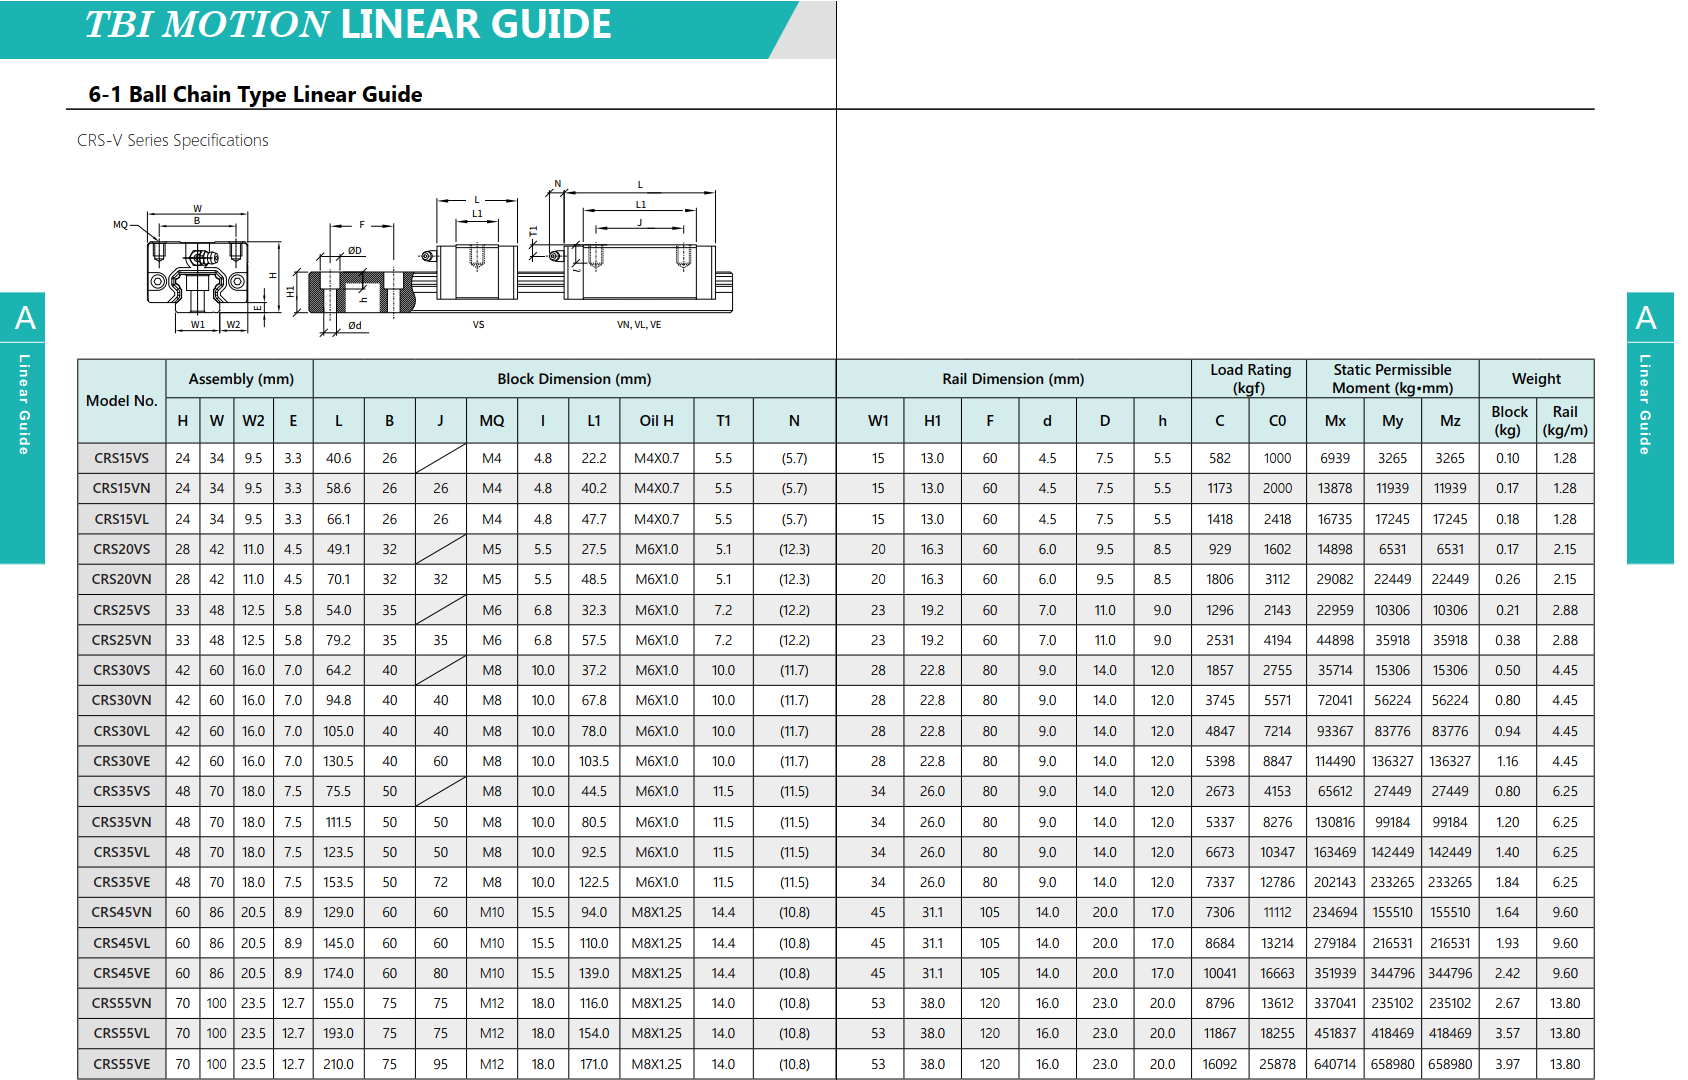Click the '6-1 Ball Chain Type Linear Guide' heading
Screen dimensions: 1688x1080
coord(255,94)
